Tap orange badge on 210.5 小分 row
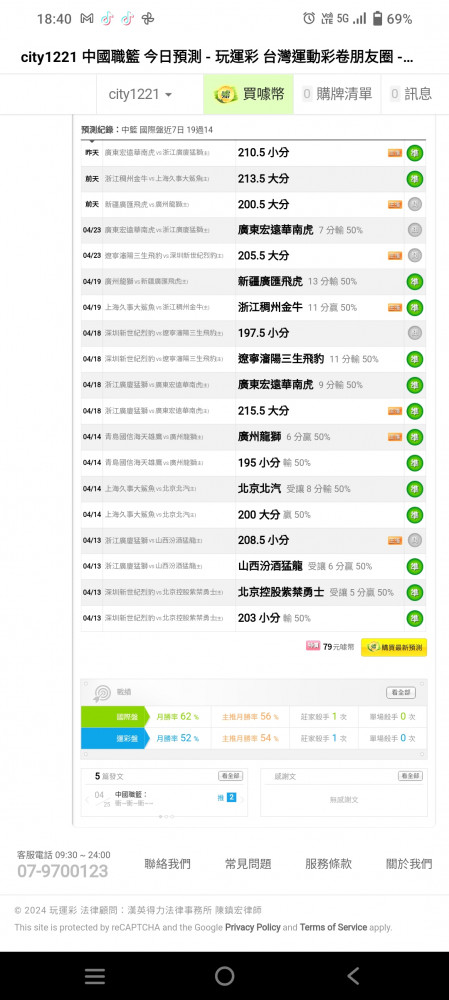Screen dimensions: 449x1000 (395, 153)
